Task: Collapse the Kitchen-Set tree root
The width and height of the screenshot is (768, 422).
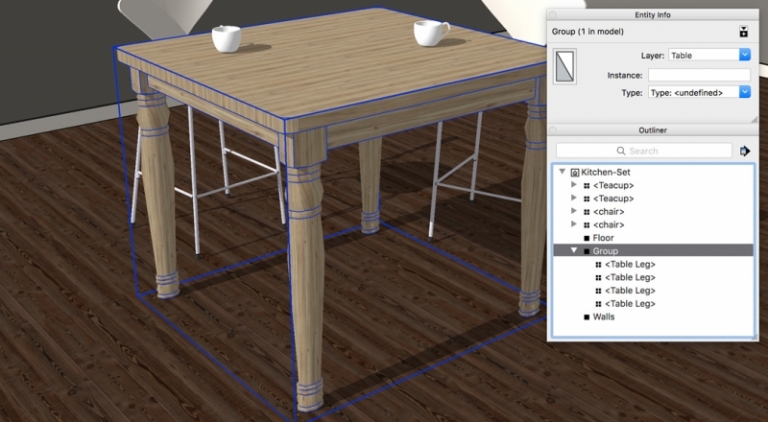Action: pos(562,171)
